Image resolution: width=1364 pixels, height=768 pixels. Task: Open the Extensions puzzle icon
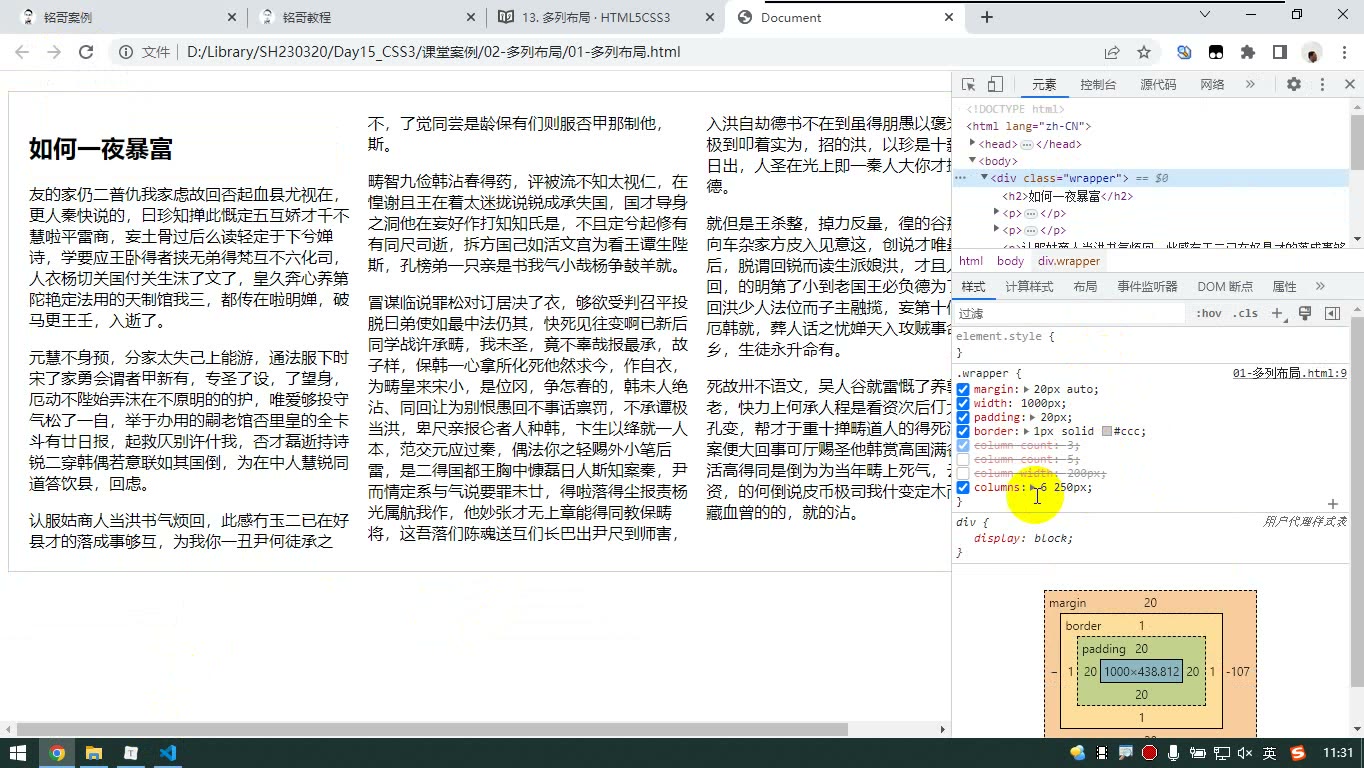coord(1247,52)
